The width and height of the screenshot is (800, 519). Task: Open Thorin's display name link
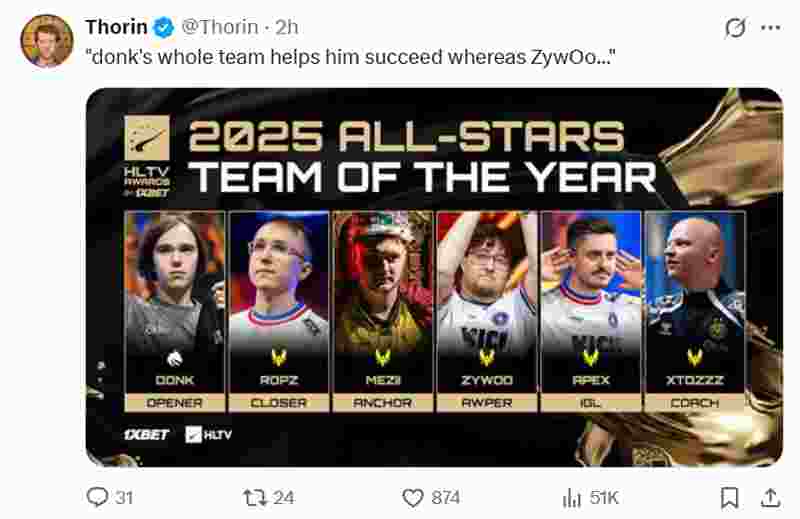pyautogui.click(x=118, y=27)
